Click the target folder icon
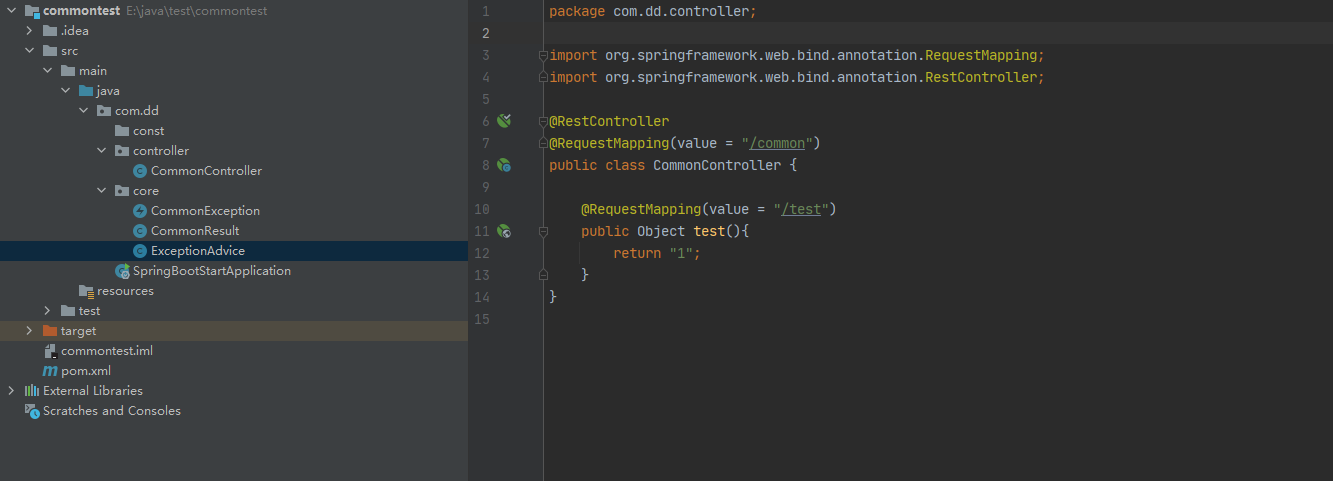This screenshot has width=1333, height=481. (x=50, y=331)
